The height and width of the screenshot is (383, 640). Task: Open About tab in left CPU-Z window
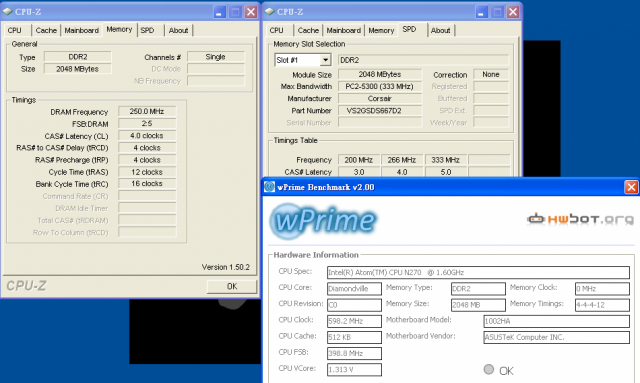pyautogui.click(x=178, y=30)
